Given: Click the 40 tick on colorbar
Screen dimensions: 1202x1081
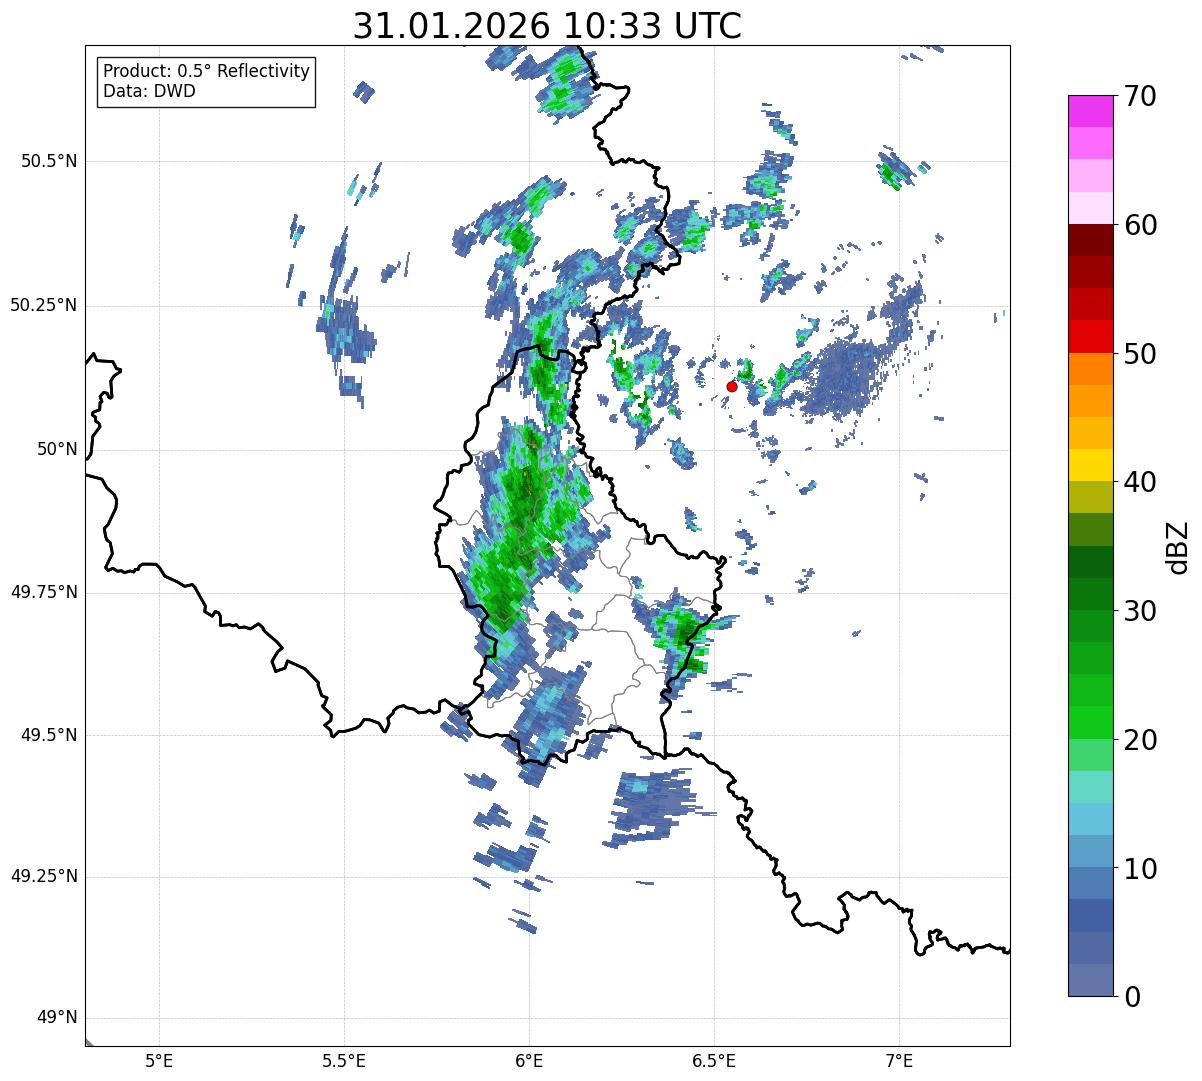Looking at the screenshot, I should tap(1140, 482).
